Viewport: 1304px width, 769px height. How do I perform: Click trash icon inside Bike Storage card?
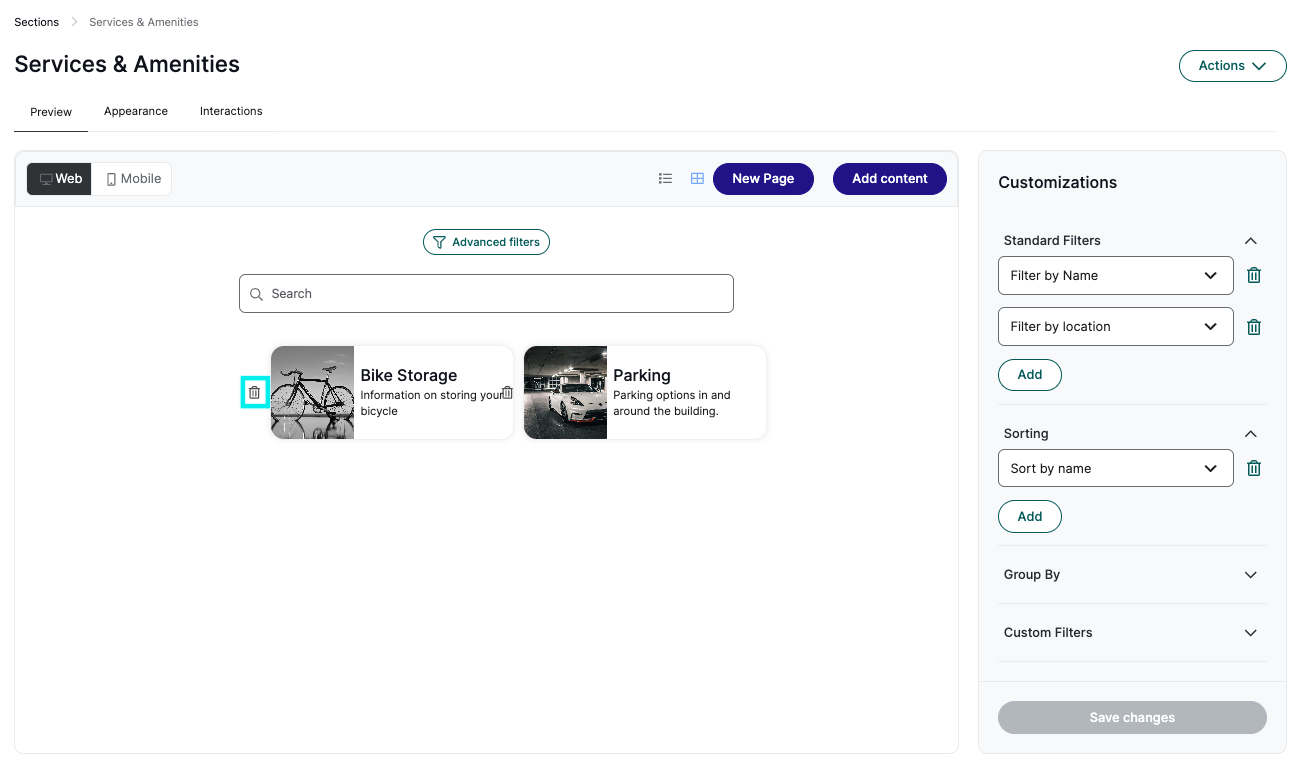(507, 393)
